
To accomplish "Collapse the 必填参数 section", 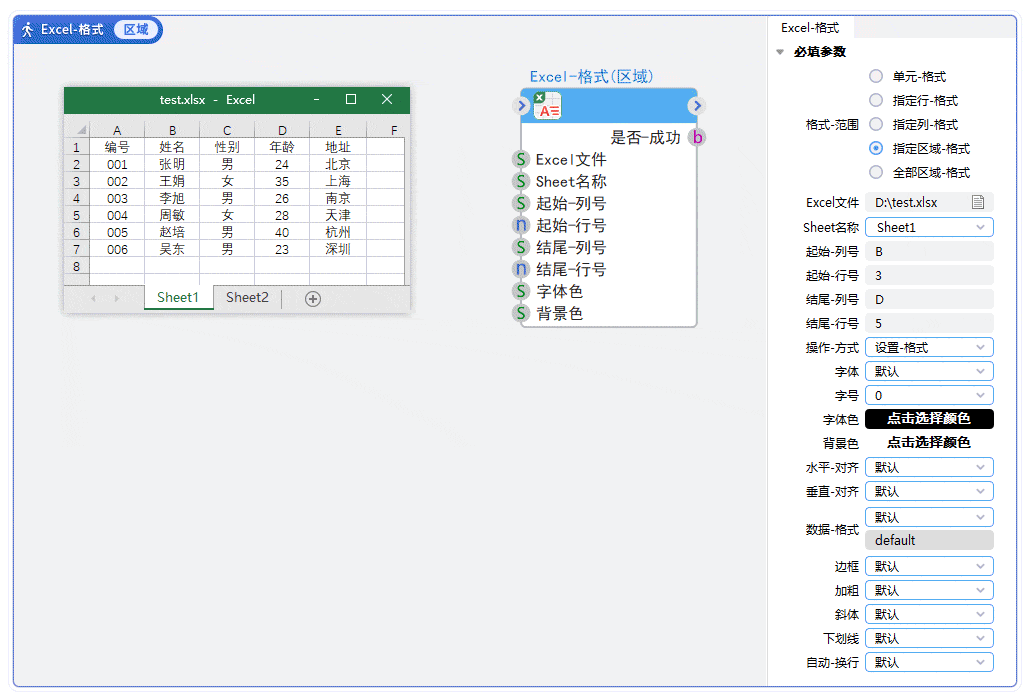I will 781,51.
